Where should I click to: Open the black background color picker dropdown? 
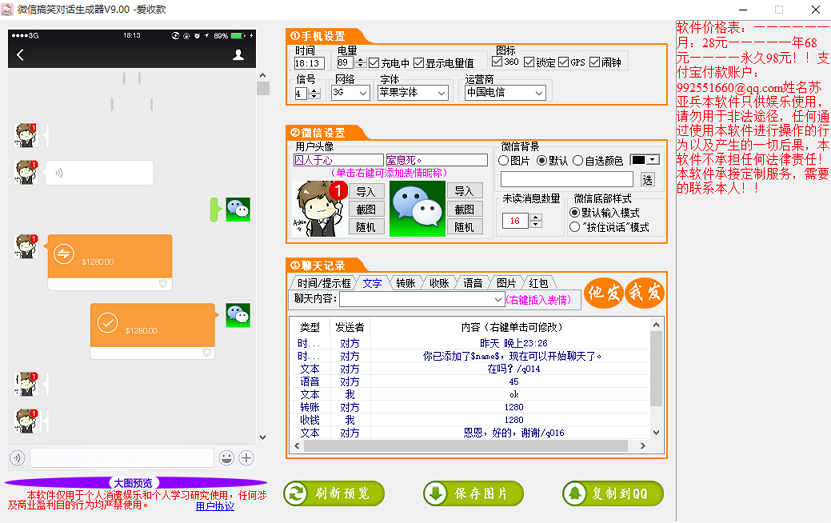pyautogui.click(x=645, y=160)
